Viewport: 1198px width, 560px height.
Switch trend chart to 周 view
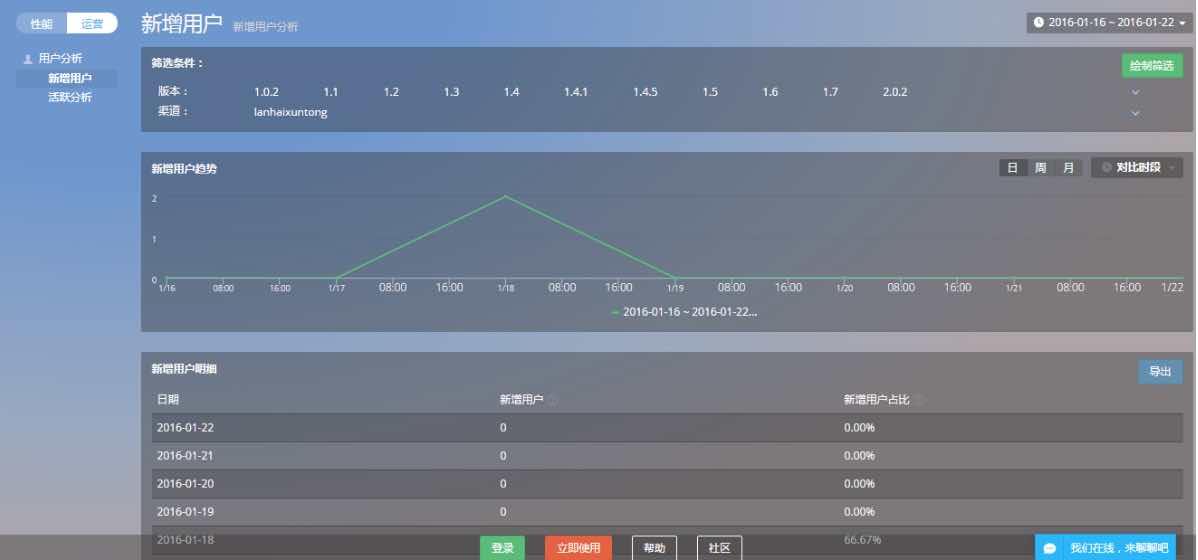[1041, 167]
